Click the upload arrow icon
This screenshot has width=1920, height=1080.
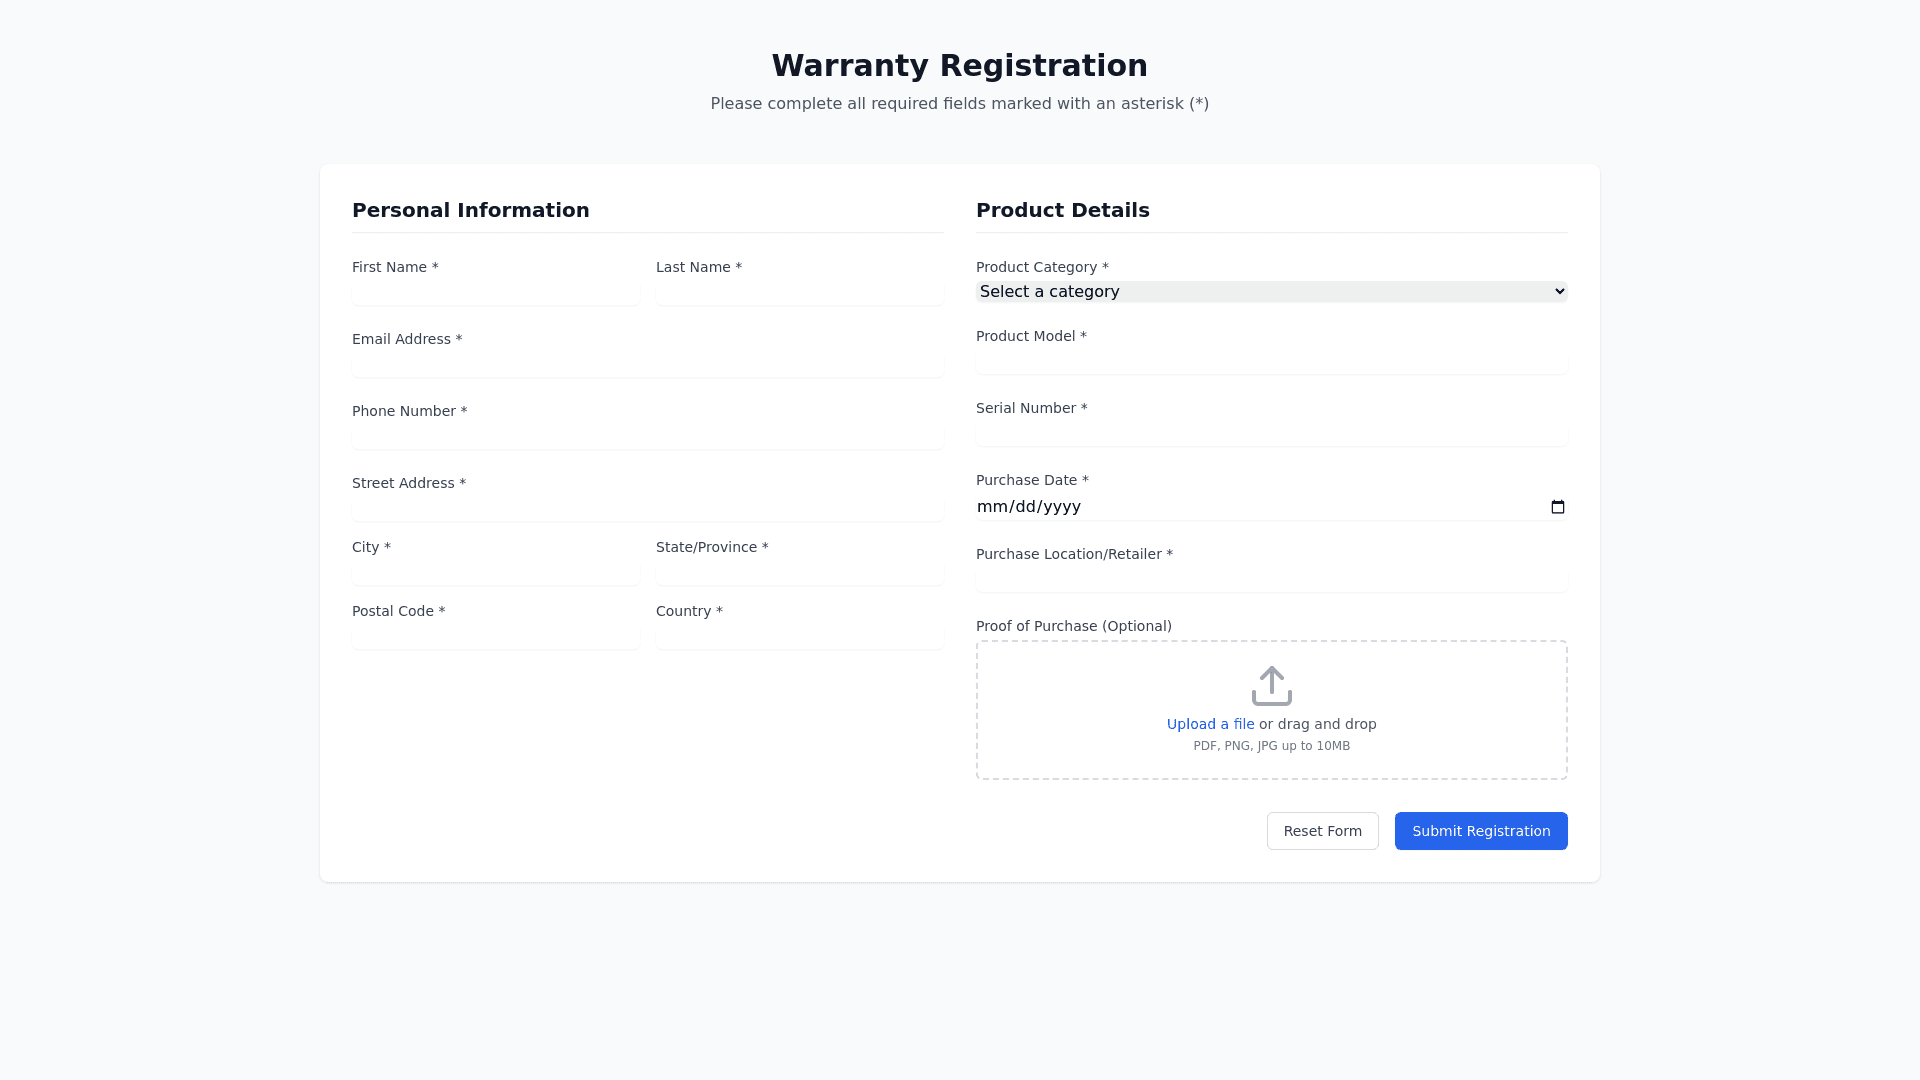[x=1271, y=686]
